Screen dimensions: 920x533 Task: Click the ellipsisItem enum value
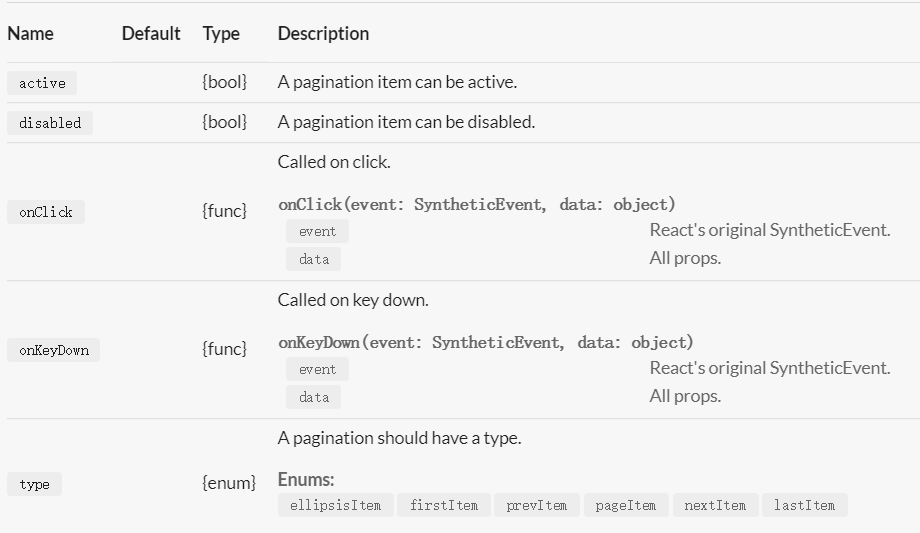(x=336, y=505)
